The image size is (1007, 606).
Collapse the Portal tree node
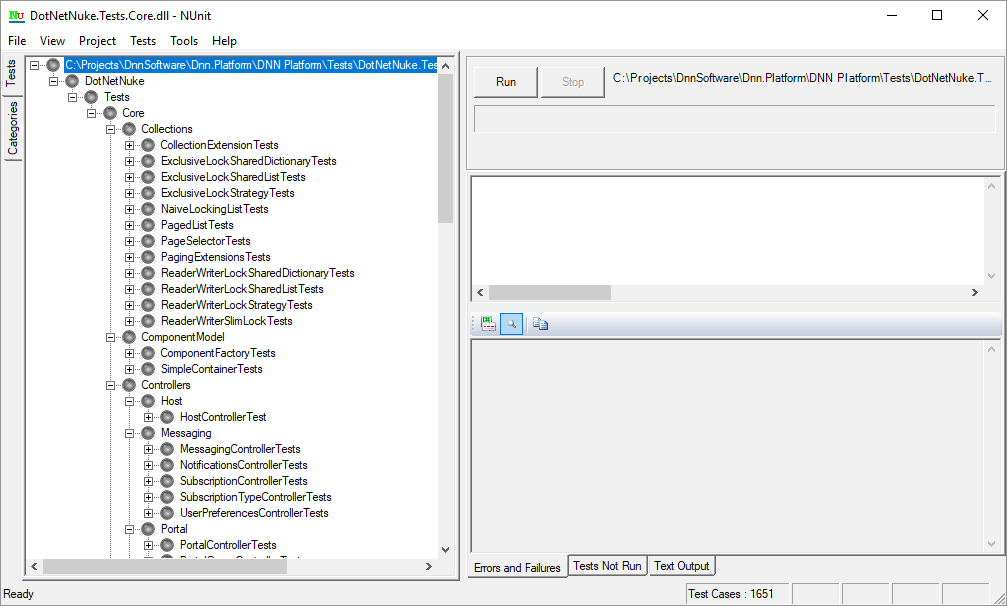coord(129,530)
